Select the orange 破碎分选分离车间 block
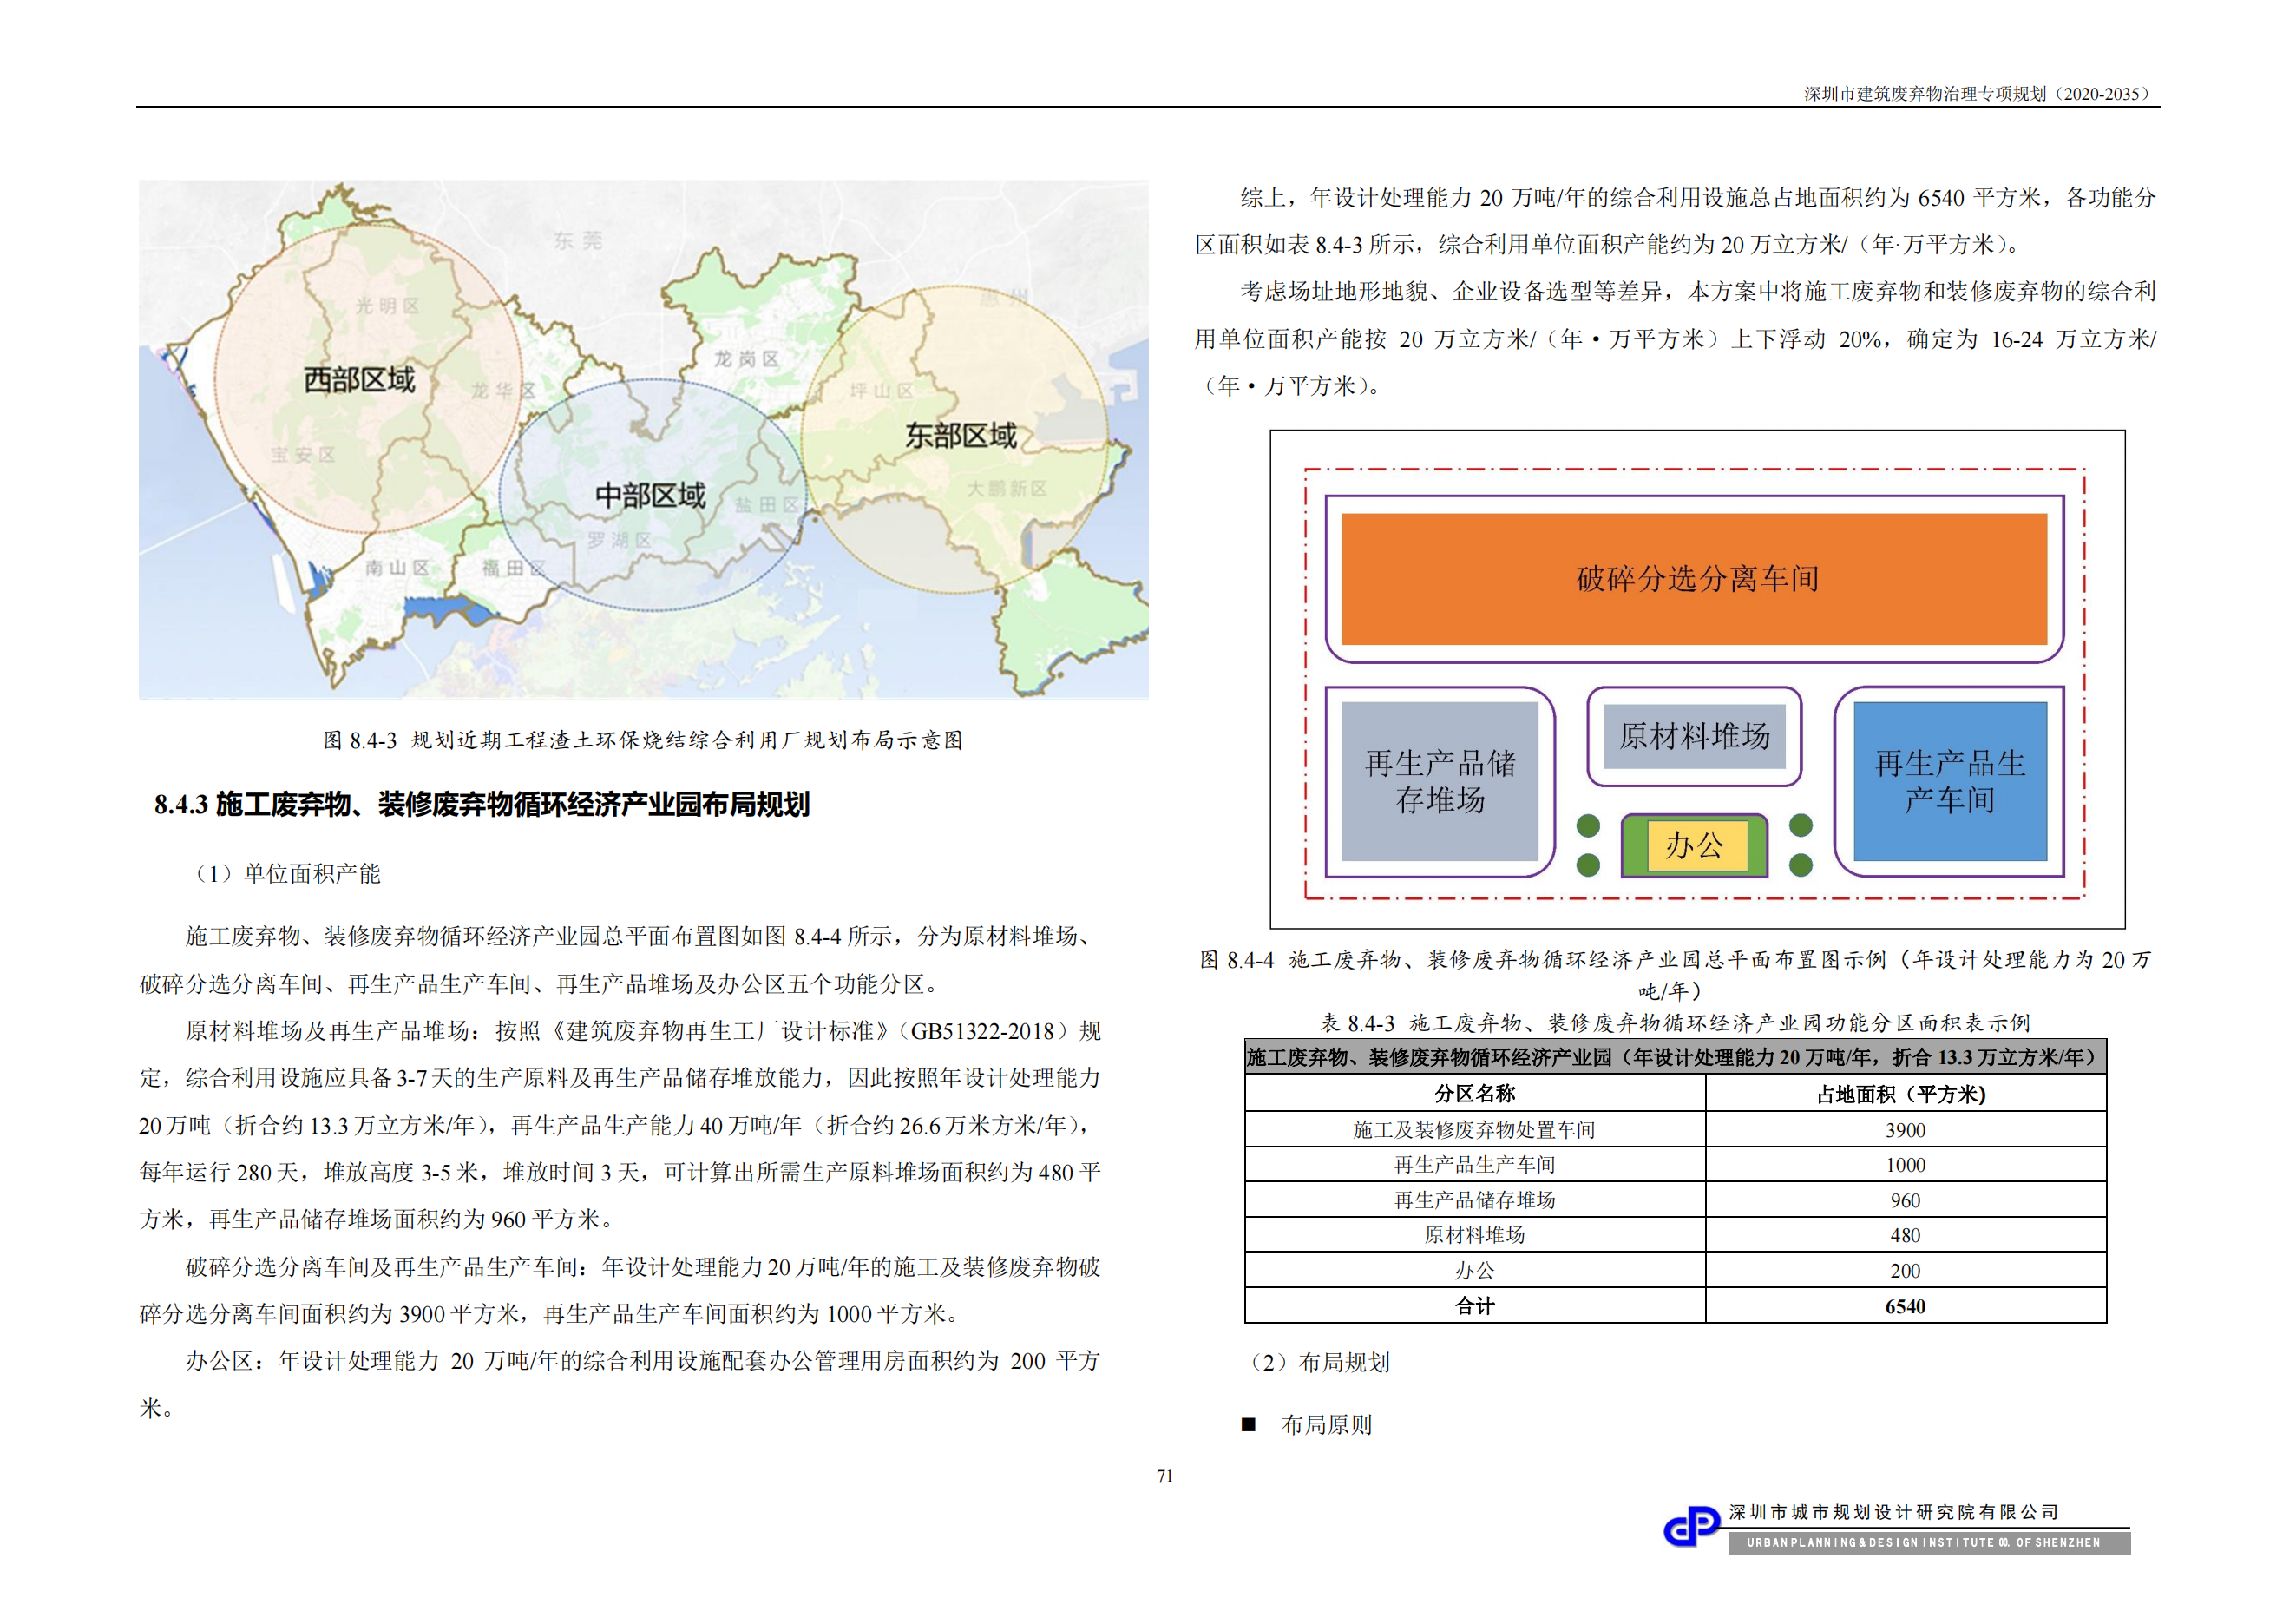Image resolution: width=2296 pixels, height=1624 pixels. pyautogui.click(x=1694, y=579)
